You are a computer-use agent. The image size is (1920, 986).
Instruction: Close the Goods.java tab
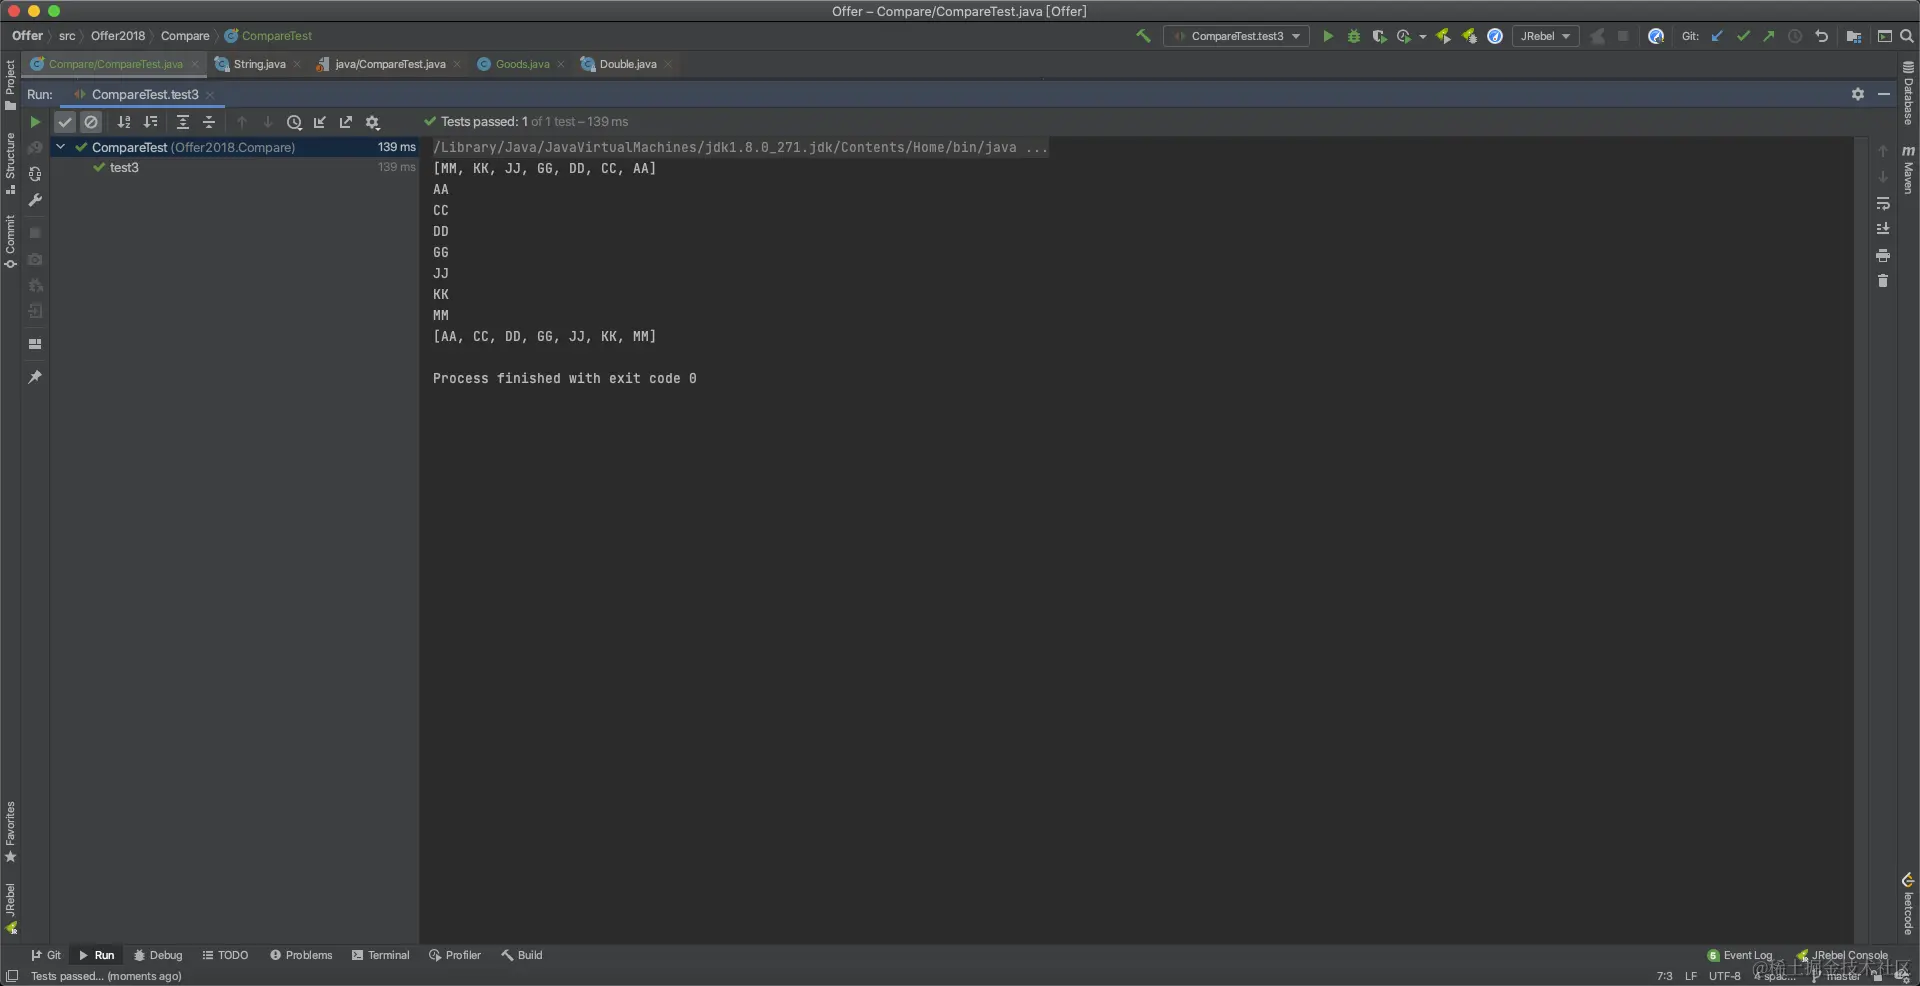tap(561, 64)
